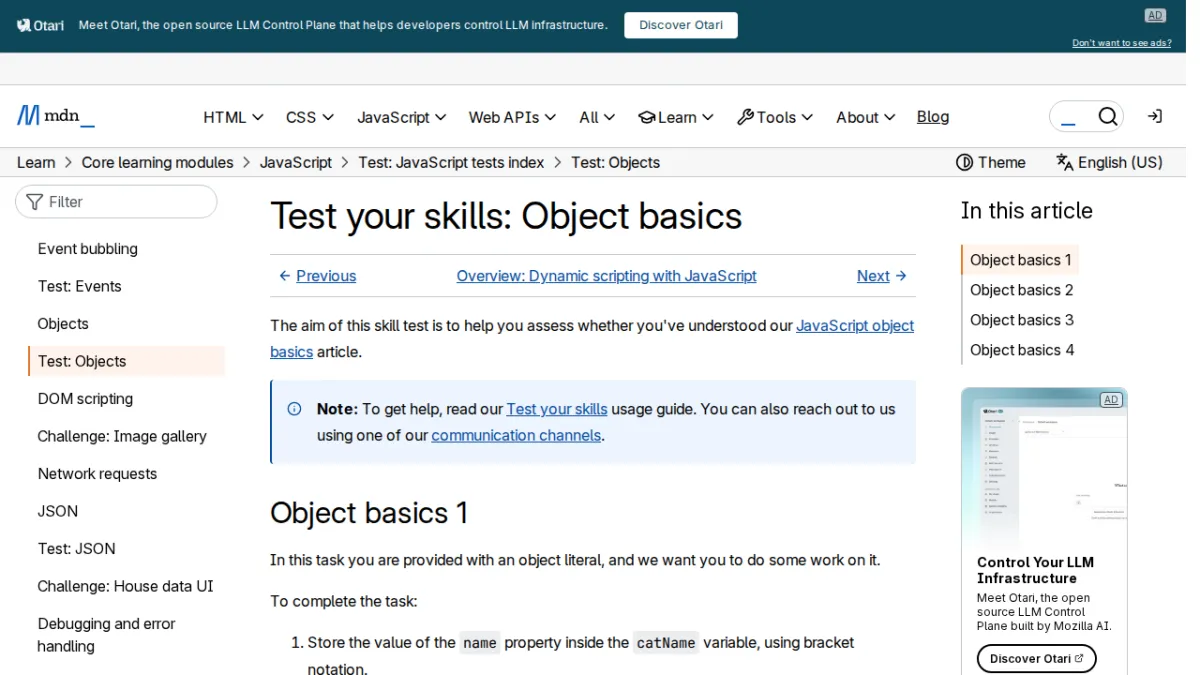Open the Tools menu
The image size is (1200, 675).
775,117
